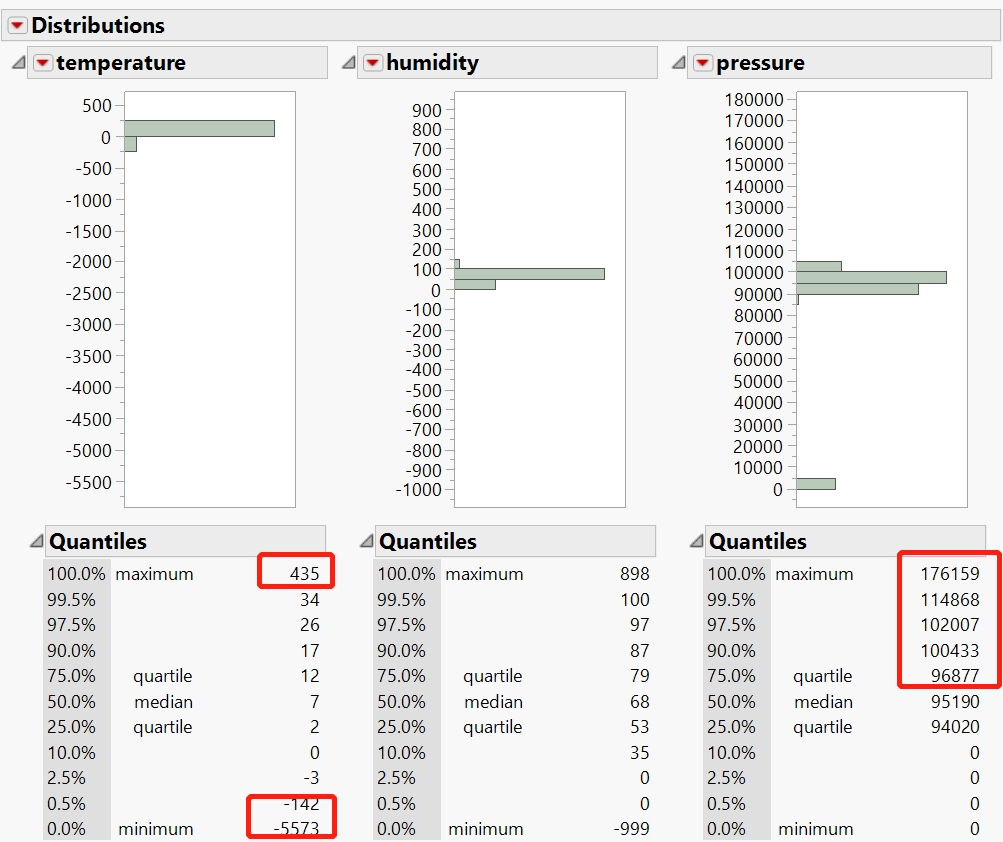
Task: Click pressure 75% quartile value 96877
Action: [955, 676]
